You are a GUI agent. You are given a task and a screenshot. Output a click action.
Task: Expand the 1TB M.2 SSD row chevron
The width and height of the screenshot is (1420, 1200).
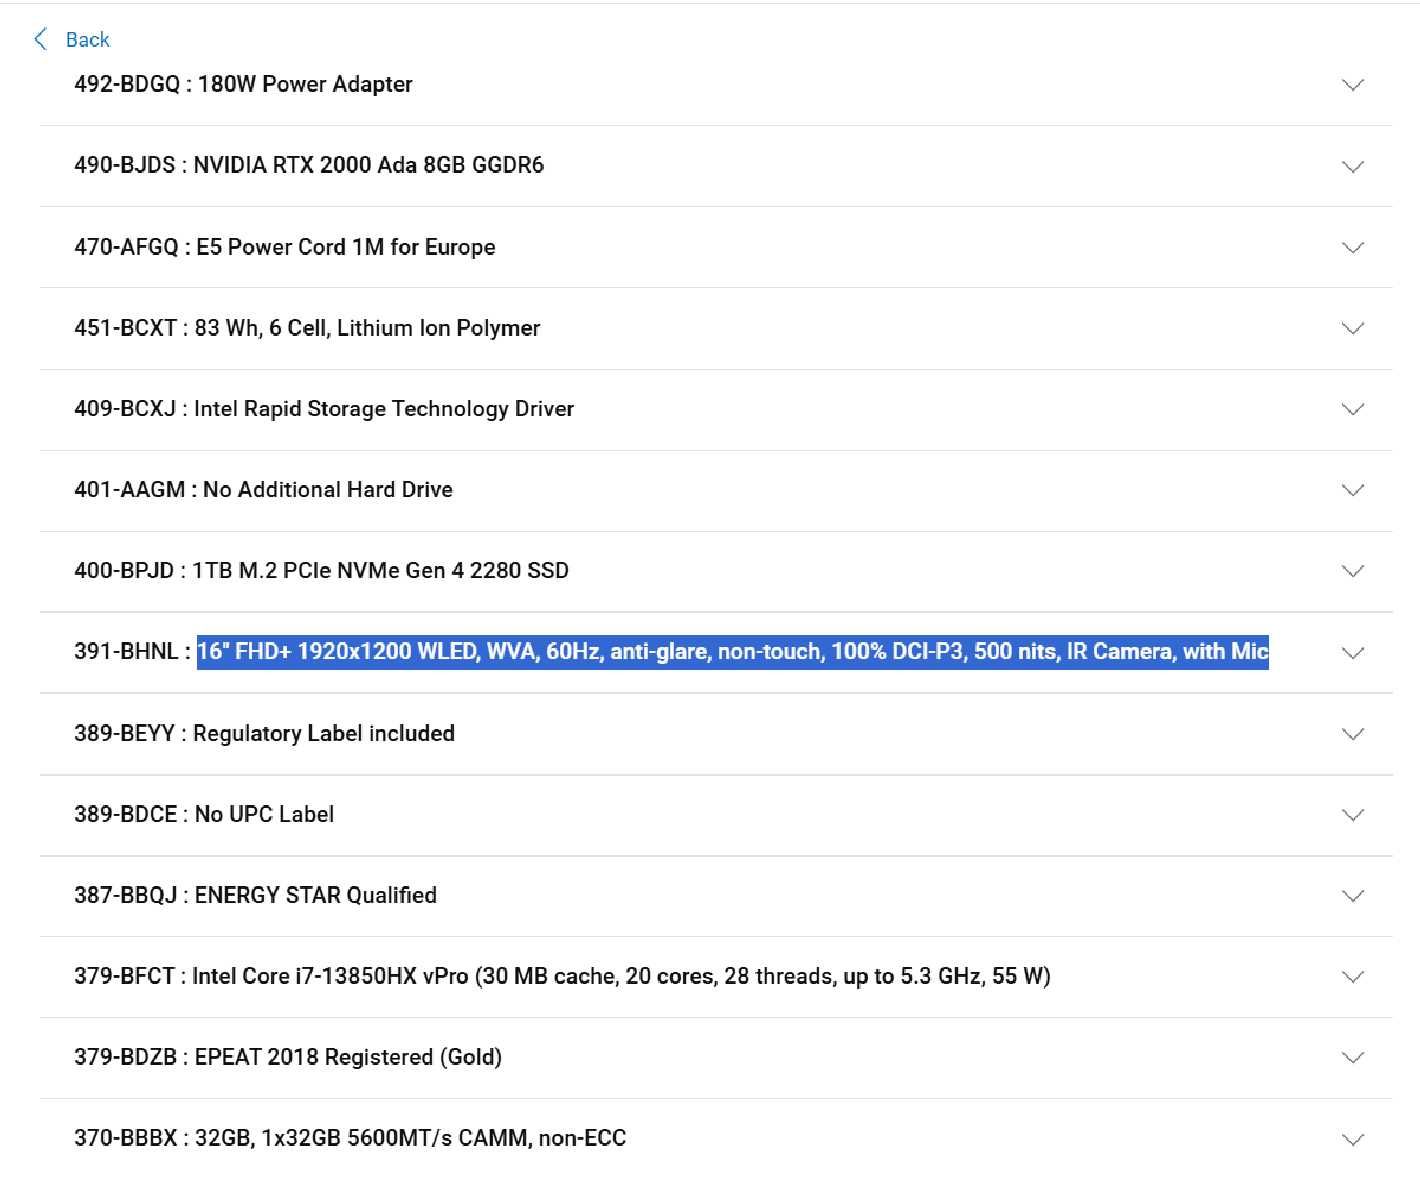(x=1352, y=571)
